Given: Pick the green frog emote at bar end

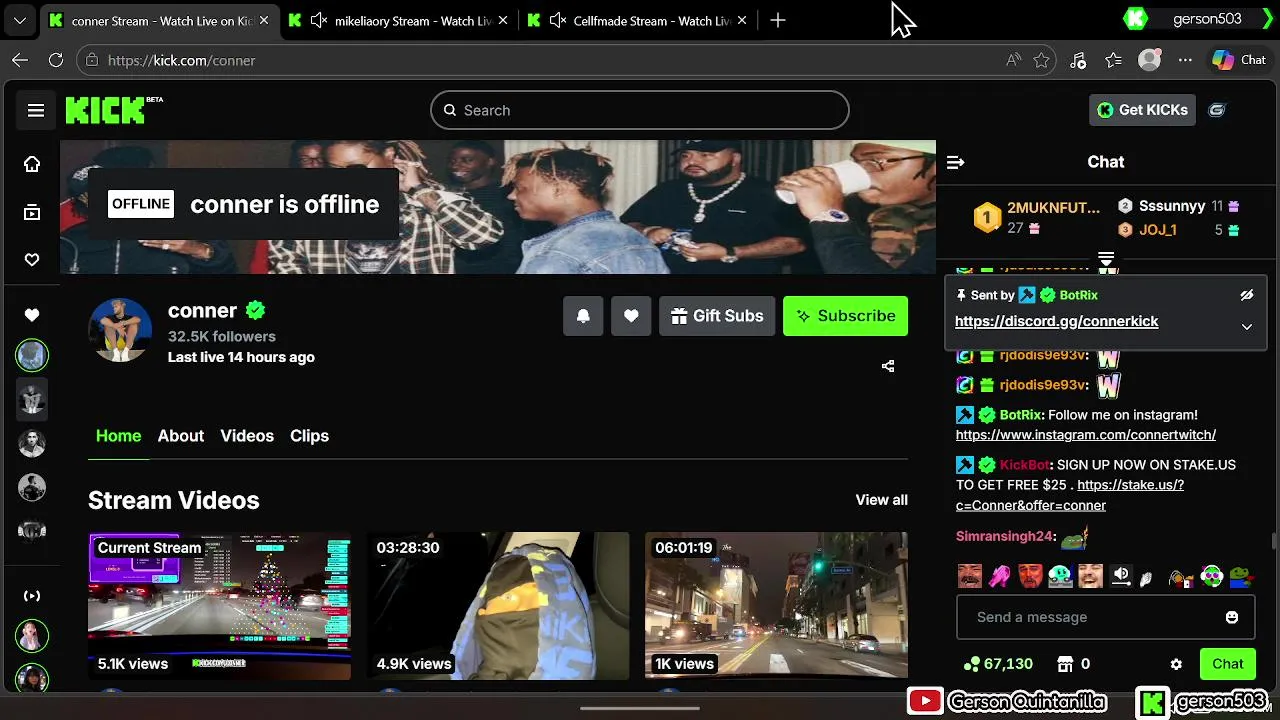Looking at the screenshot, I should [1242, 576].
